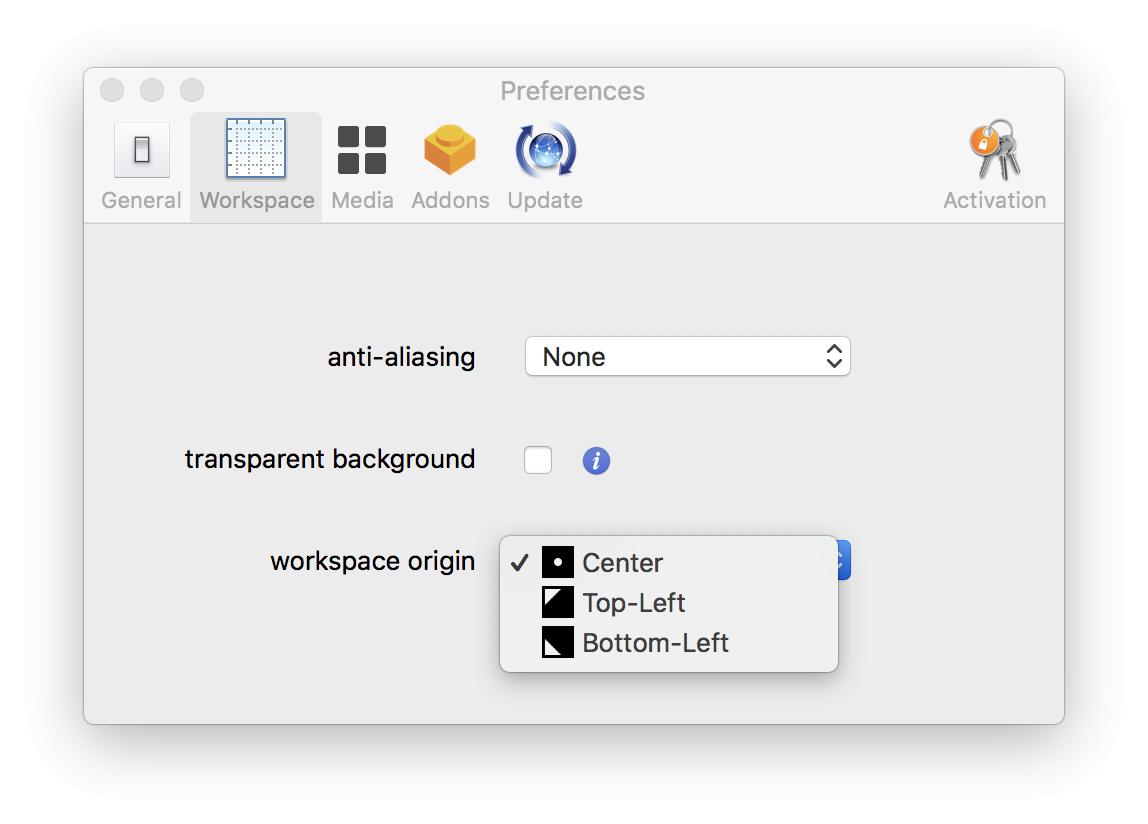
Task: Open the anti-aliasing dropdown
Action: pos(687,357)
